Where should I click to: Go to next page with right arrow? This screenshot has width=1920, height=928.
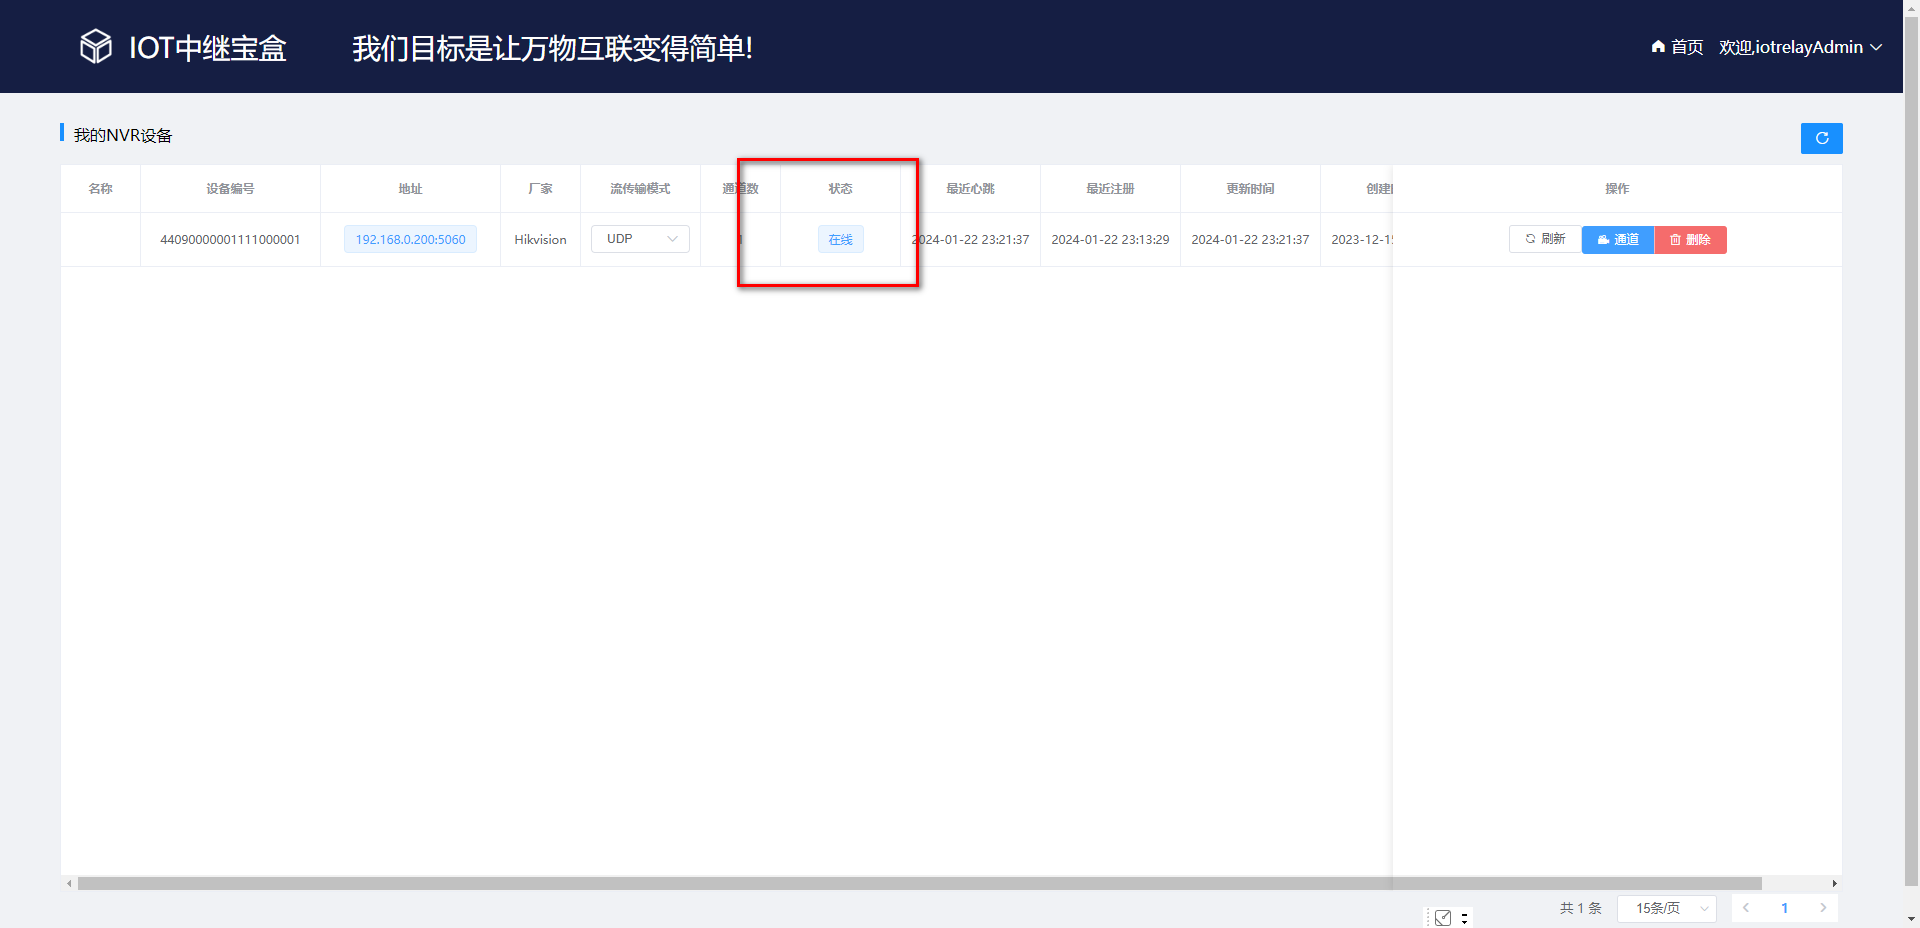[1823, 908]
